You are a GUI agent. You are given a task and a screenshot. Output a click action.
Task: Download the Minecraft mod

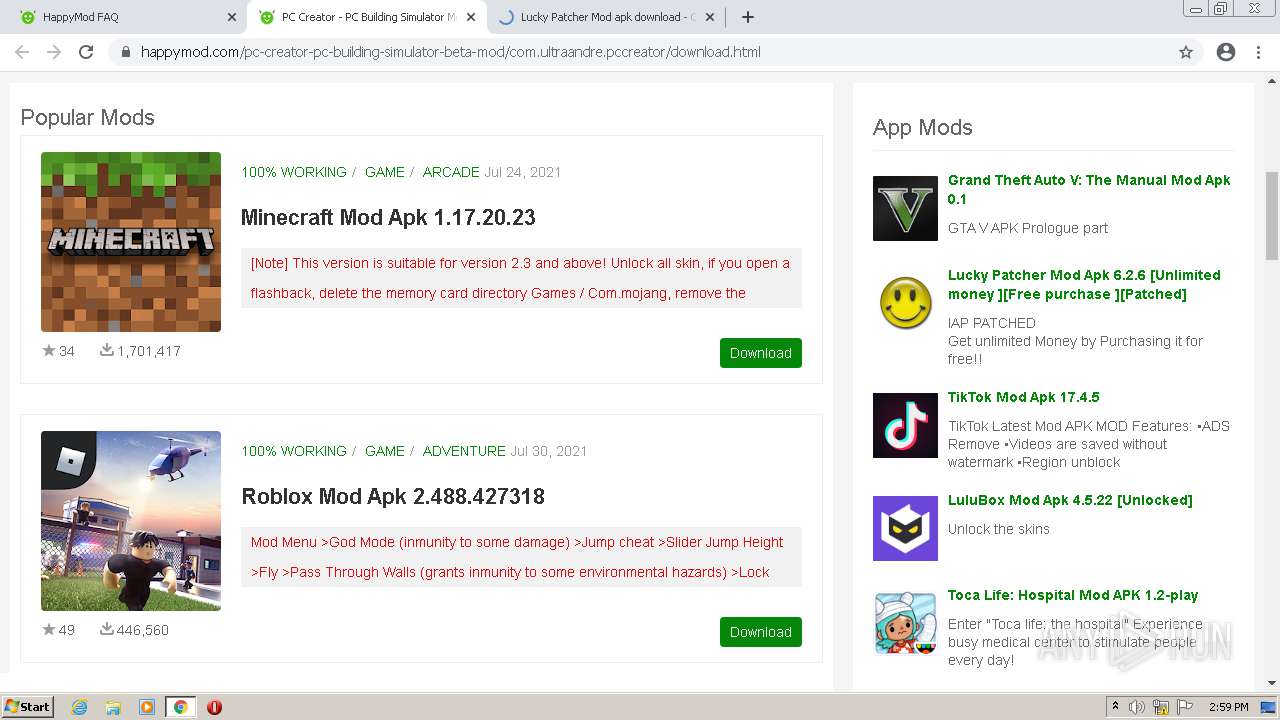click(x=761, y=353)
